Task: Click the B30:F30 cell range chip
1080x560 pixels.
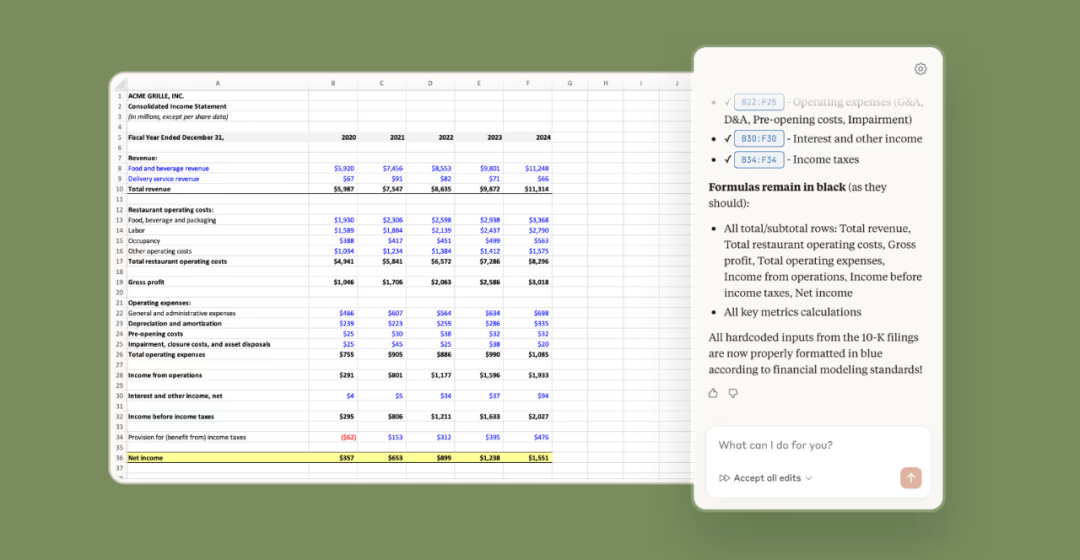Action: [x=758, y=139]
